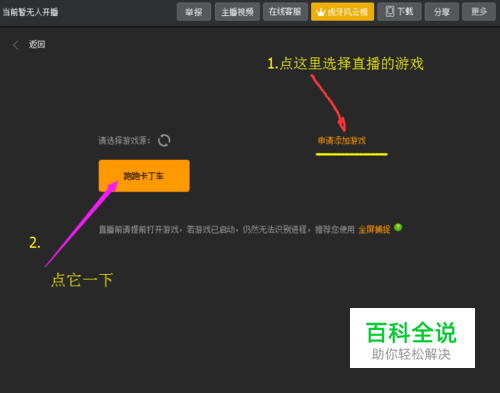
Task: Open the 虎牙风云榜 ranking button
Action: pos(342,12)
